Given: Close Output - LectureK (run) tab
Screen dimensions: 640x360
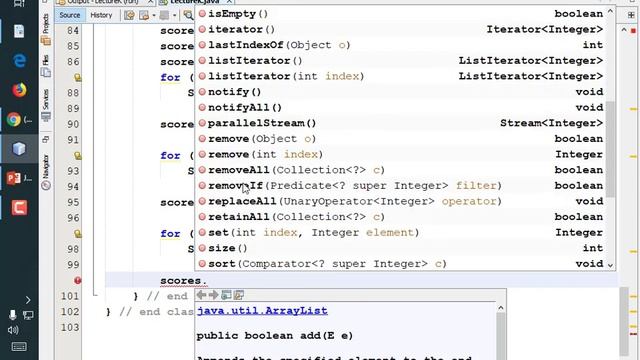Looking at the screenshot, I should (x=150, y=2).
